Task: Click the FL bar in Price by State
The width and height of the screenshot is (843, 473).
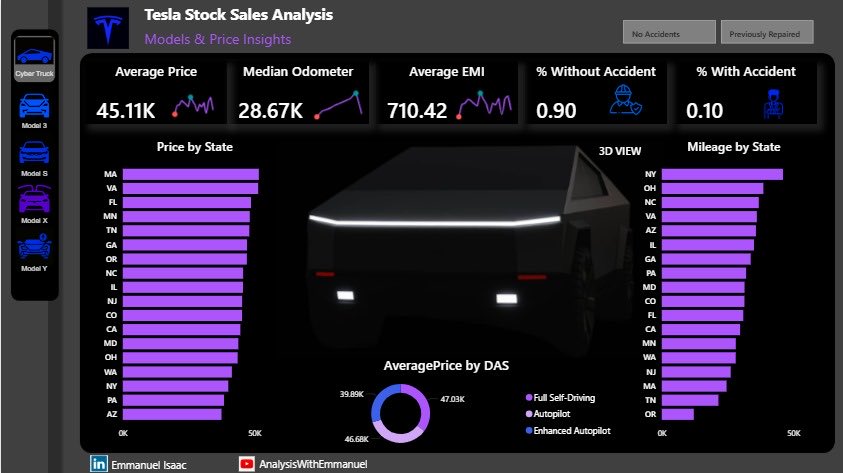Action: [x=187, y=202]
